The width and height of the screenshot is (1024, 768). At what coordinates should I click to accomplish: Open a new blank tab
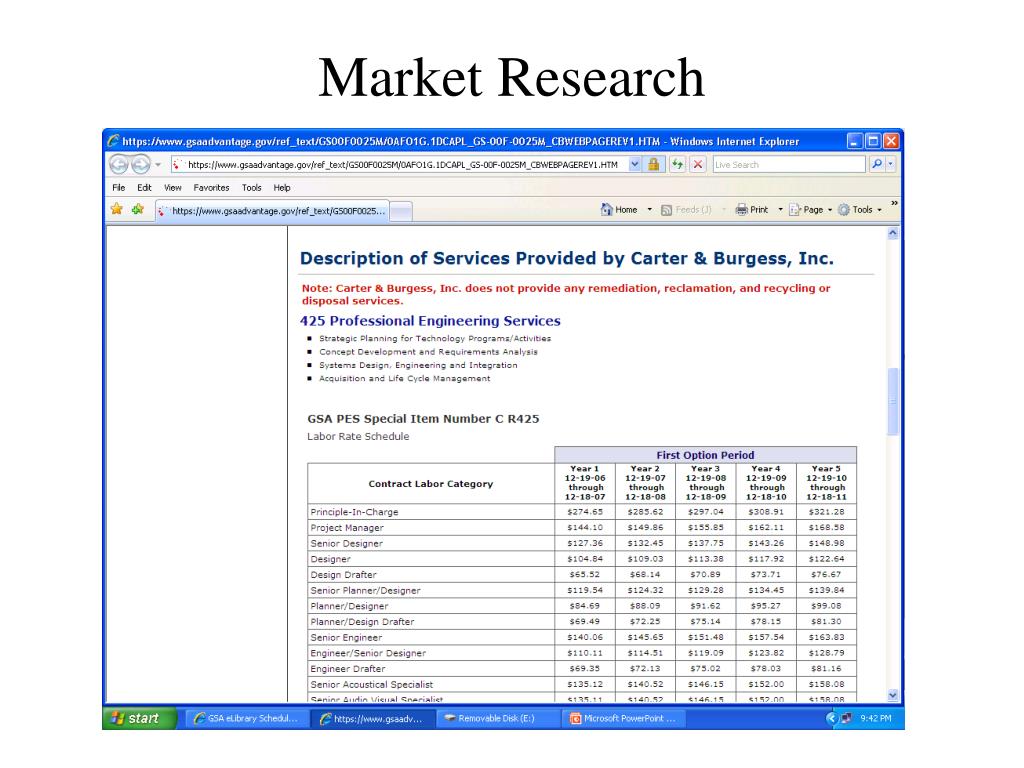click(x=401, y=212)
